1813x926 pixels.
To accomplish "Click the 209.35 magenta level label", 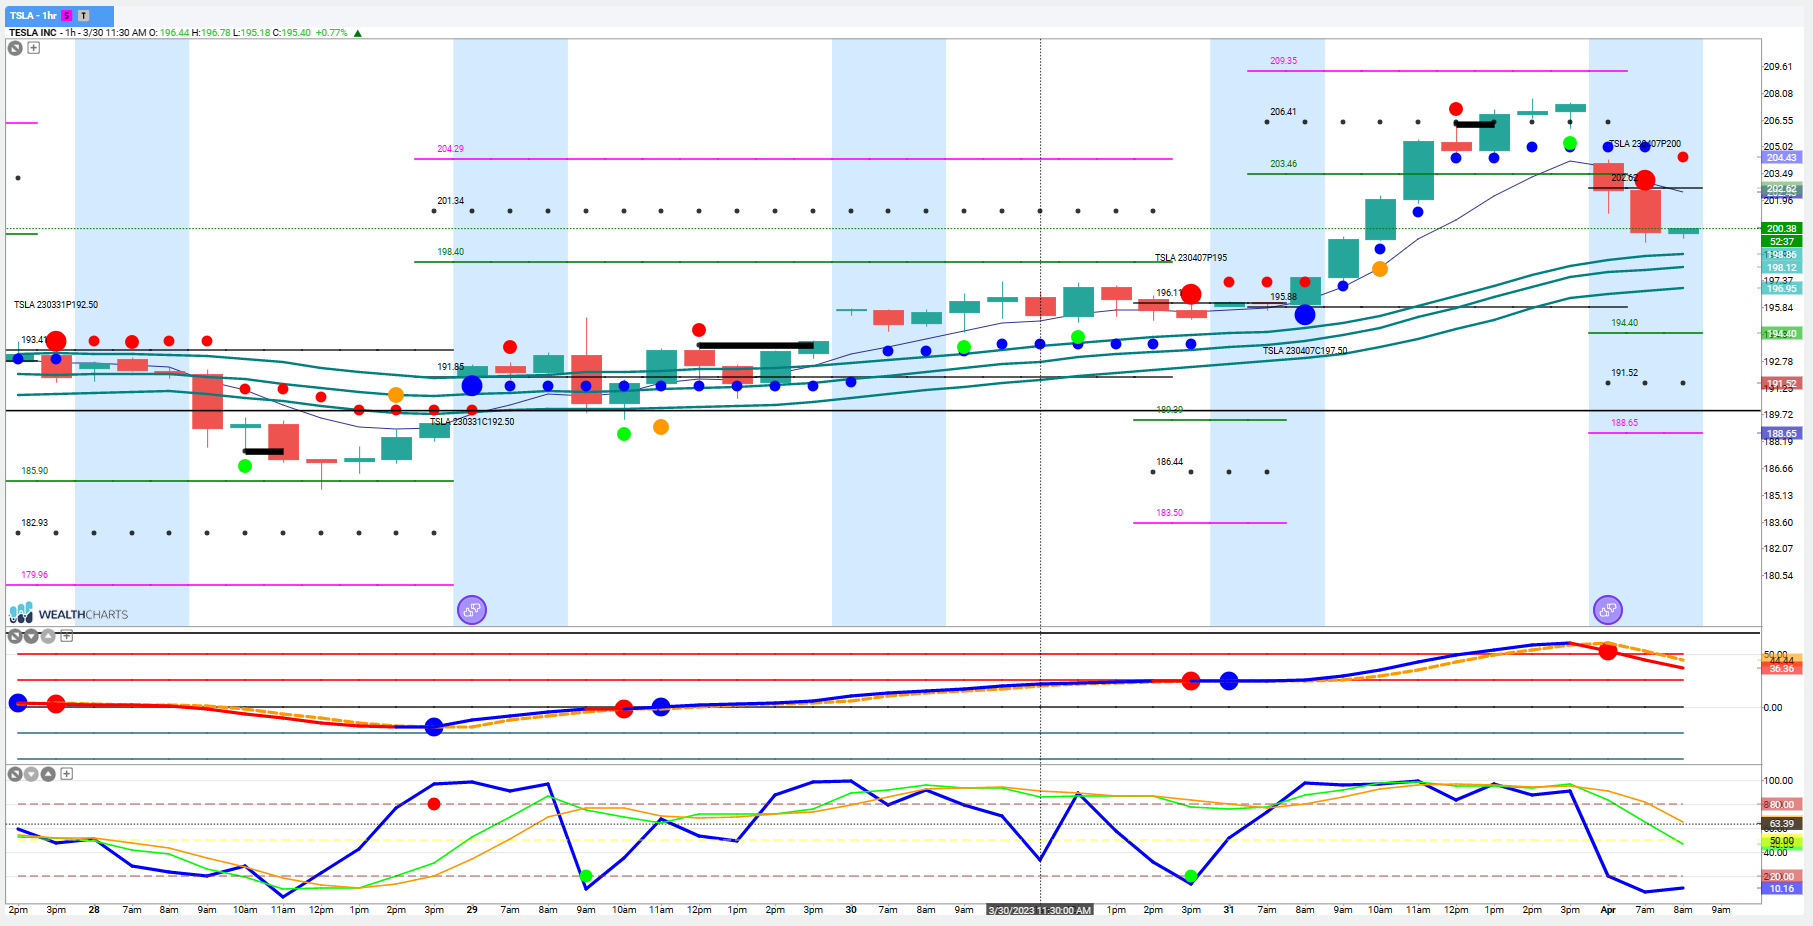I will click(x=1283, y=61).
